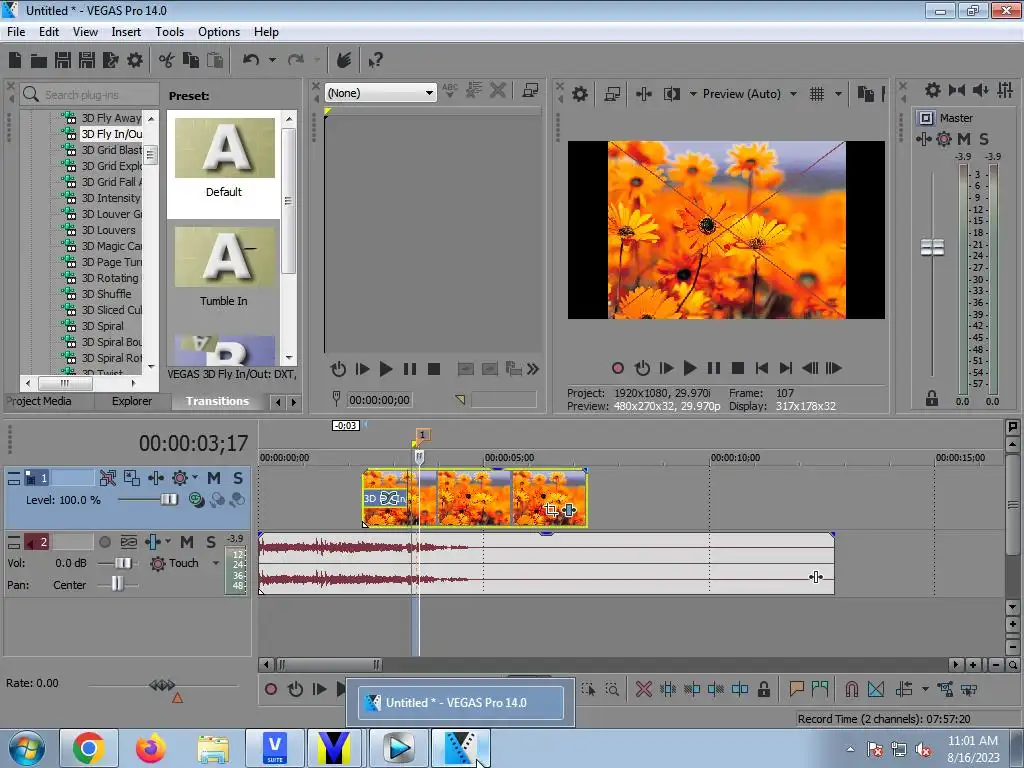Click the track 1 Level slider handle
The image size is (1024, 768).
click(169, 500)
